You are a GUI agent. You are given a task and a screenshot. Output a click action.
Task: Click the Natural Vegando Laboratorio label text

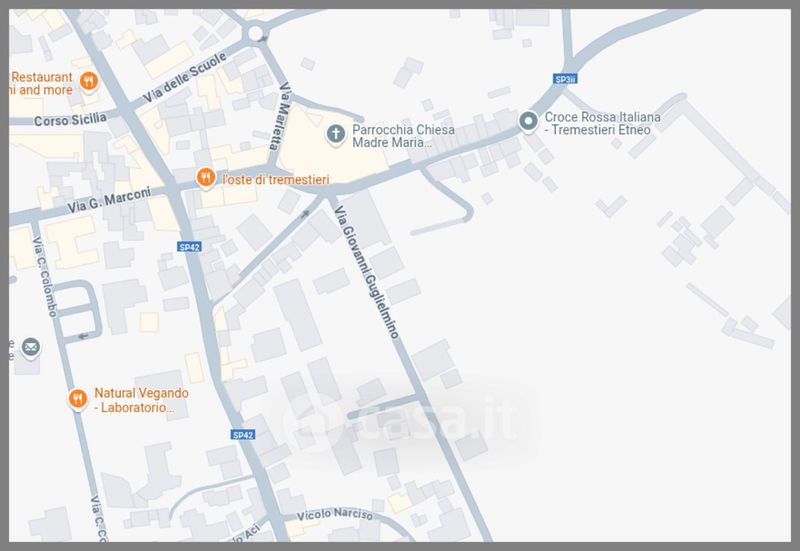pos(141,400)
